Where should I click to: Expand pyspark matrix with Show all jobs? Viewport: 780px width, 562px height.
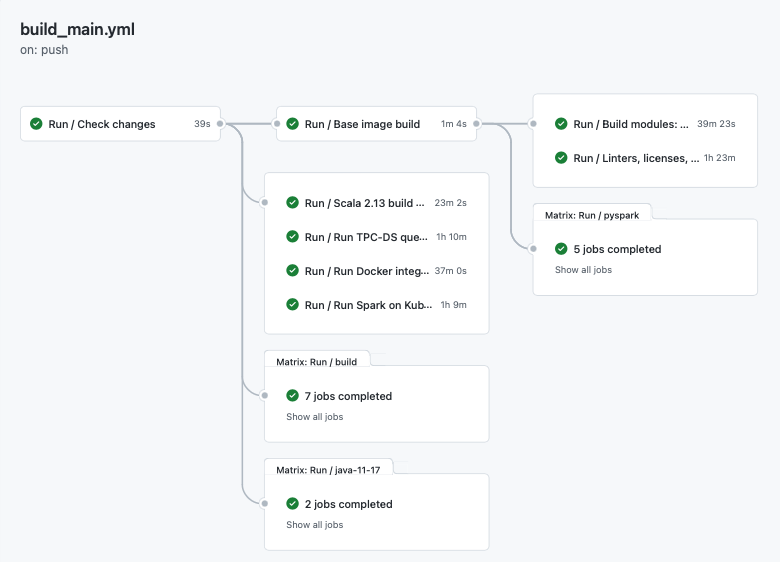[x=583, y=270]
